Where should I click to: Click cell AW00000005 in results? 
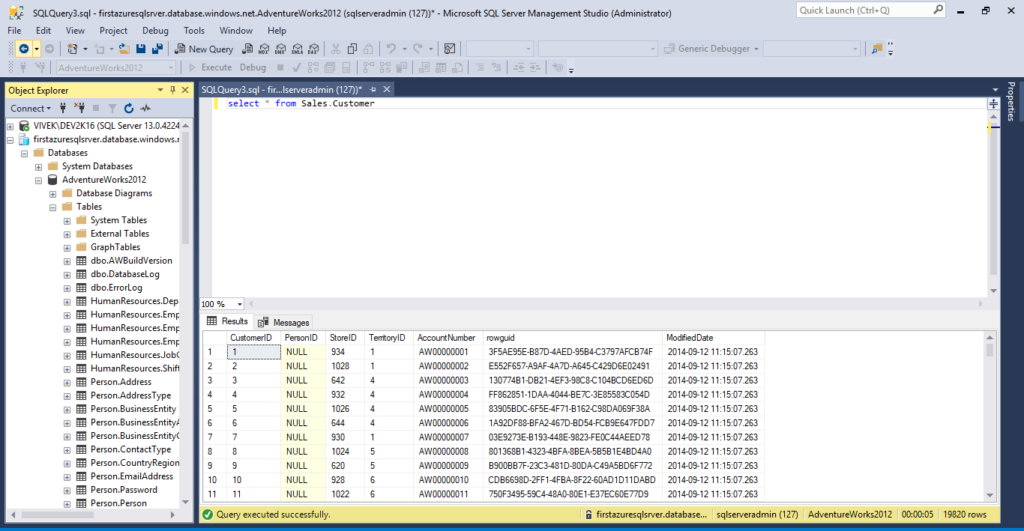[443, 409]
